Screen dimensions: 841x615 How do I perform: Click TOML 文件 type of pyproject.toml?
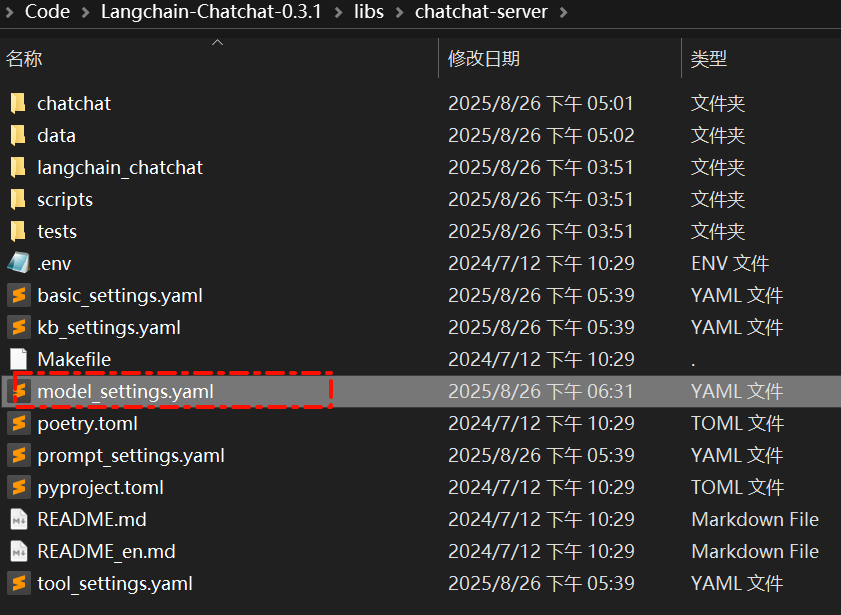pos(737,487)
